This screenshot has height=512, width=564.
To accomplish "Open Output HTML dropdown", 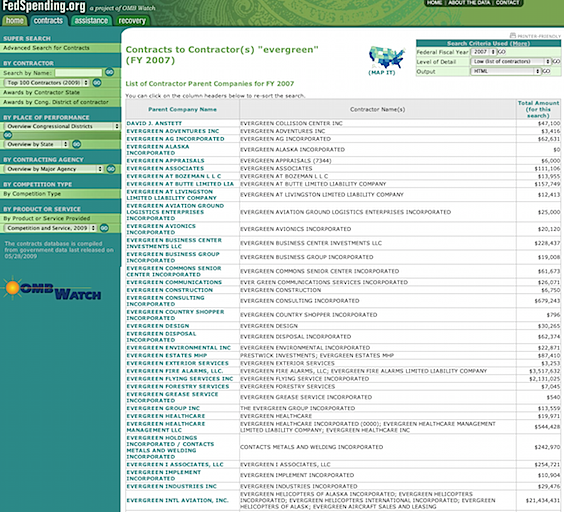I will 506,71.
